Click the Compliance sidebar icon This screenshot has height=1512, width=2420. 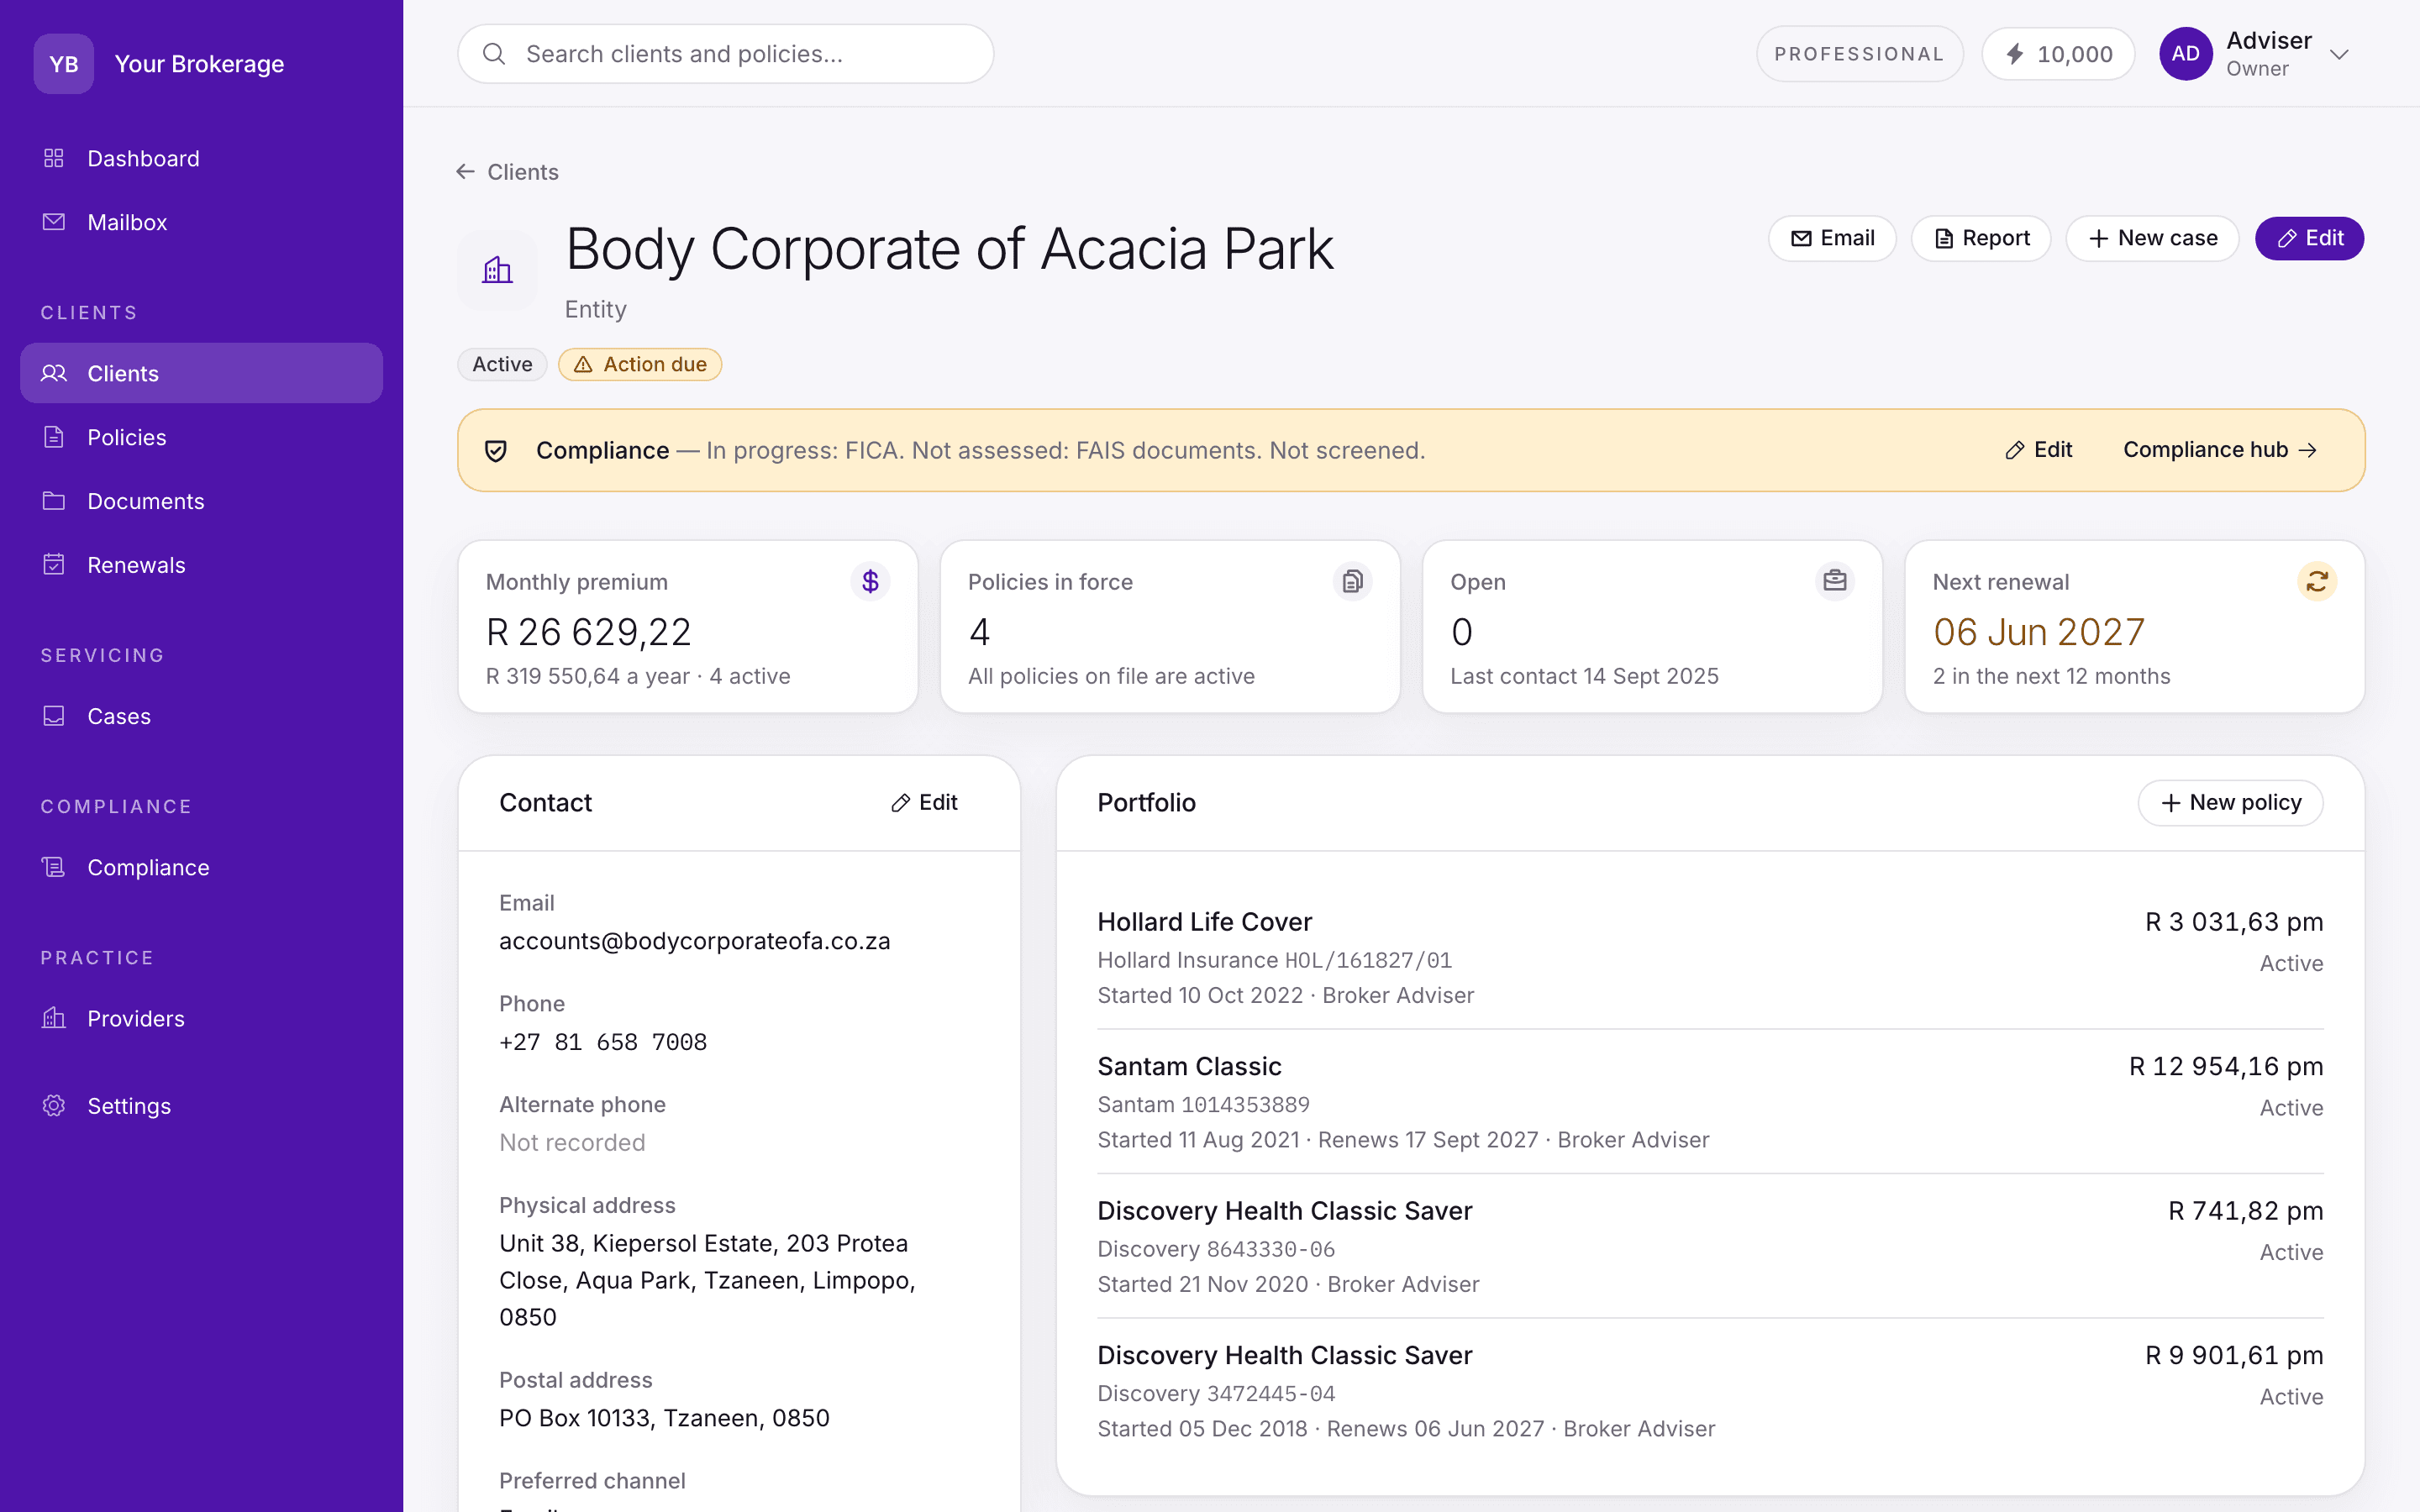(54, 867)
